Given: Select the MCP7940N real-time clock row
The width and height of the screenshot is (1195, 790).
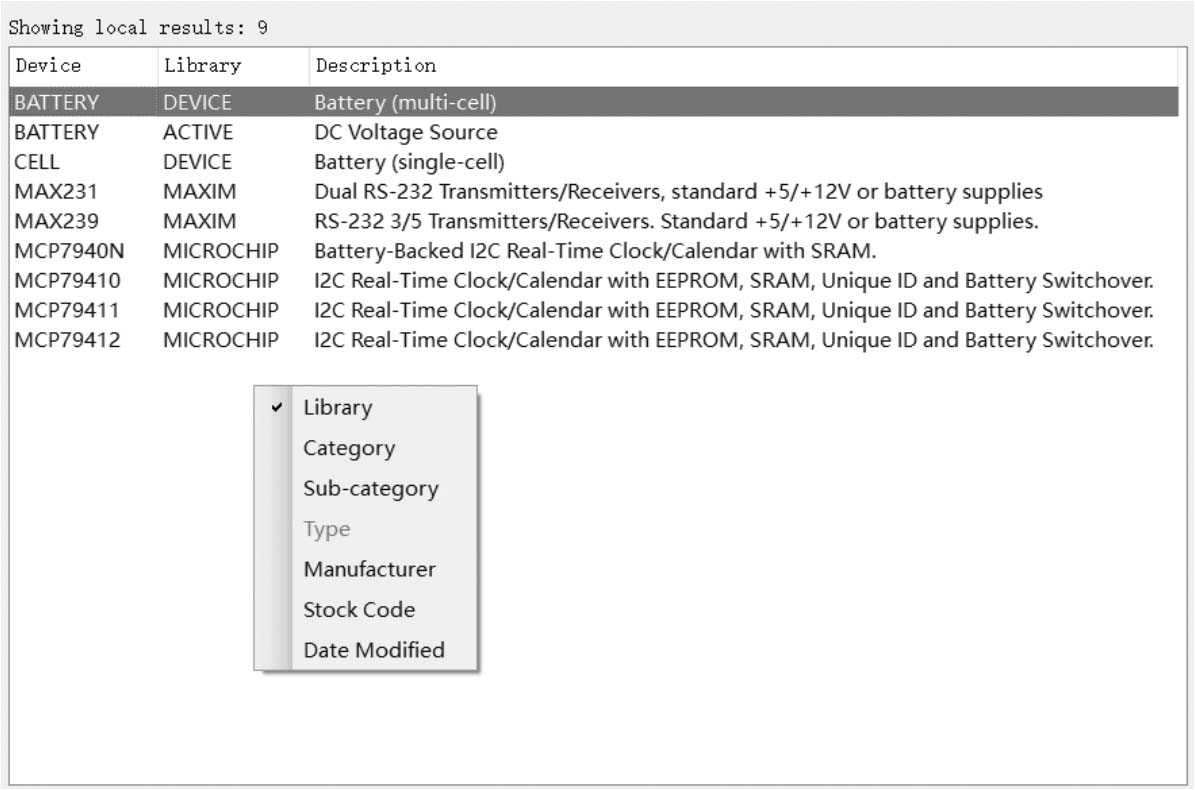Looking at the screenshot, I should 68,251.
